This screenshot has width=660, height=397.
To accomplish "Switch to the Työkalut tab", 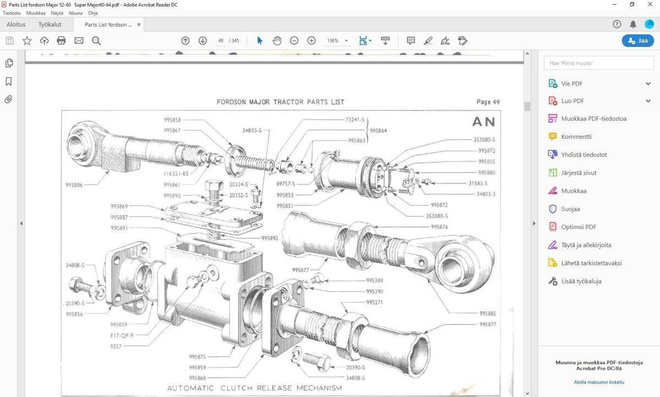I will pyautogui.click(x=50, y=24).
